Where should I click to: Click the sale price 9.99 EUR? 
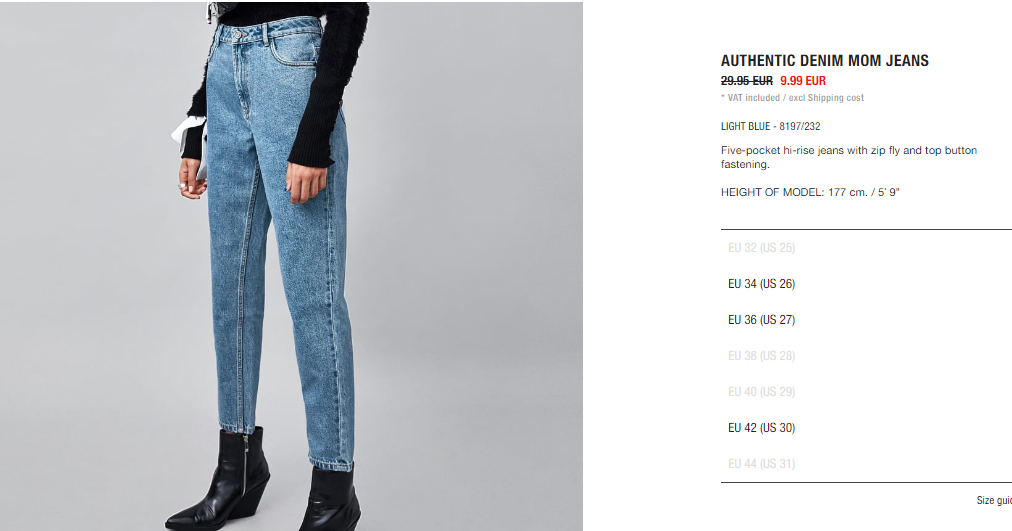pos(803,81)
